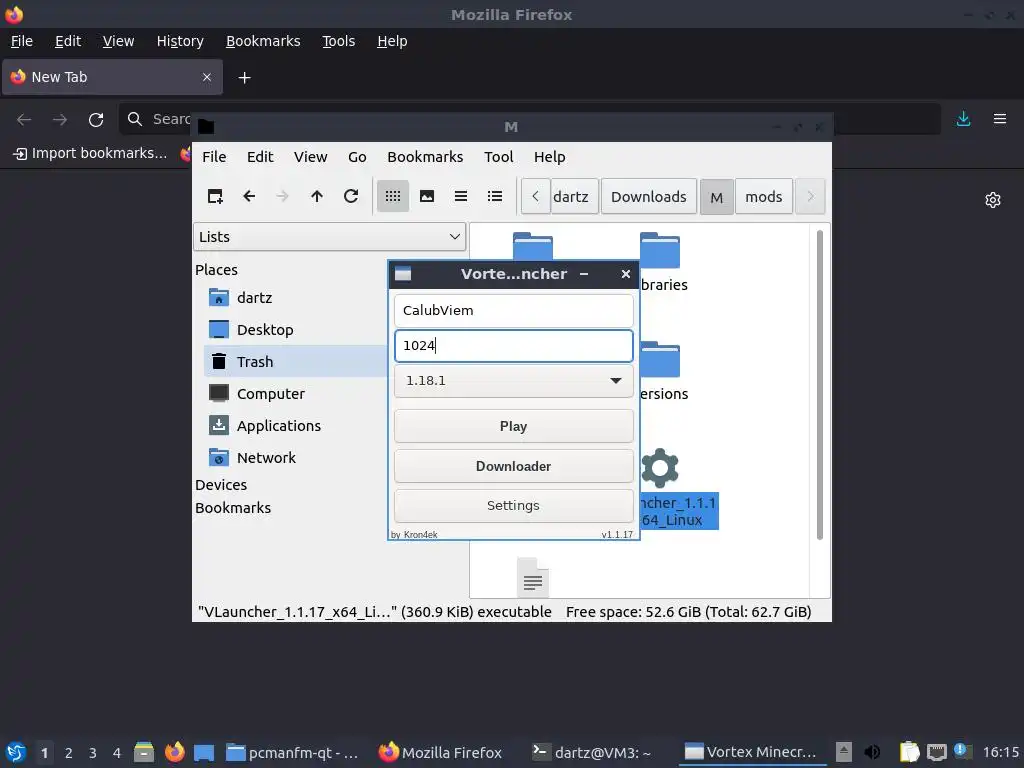Reload the page in Firefox
This screenshot has width=1024, height=768.
[96, 120]
